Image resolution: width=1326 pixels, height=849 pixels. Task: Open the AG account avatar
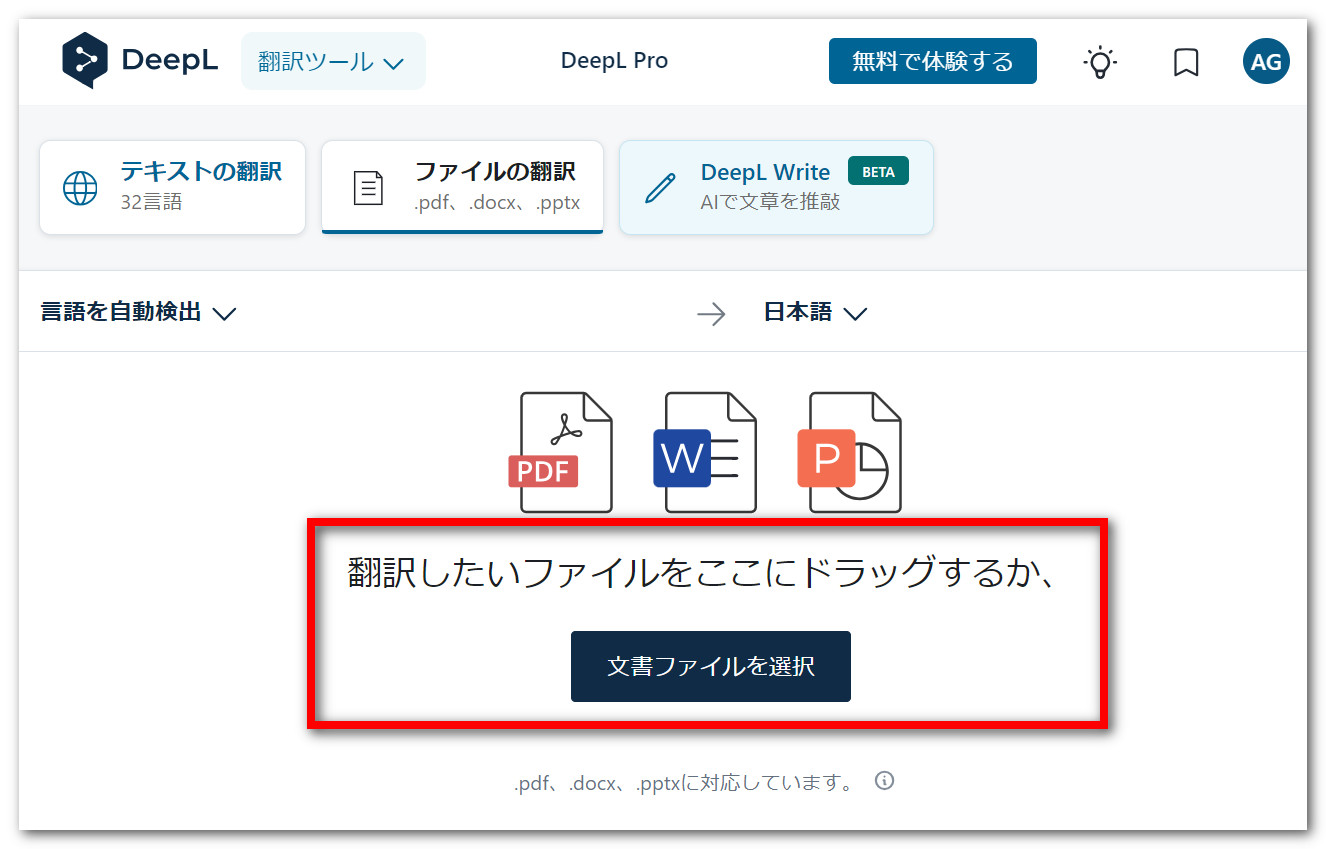1266,61
